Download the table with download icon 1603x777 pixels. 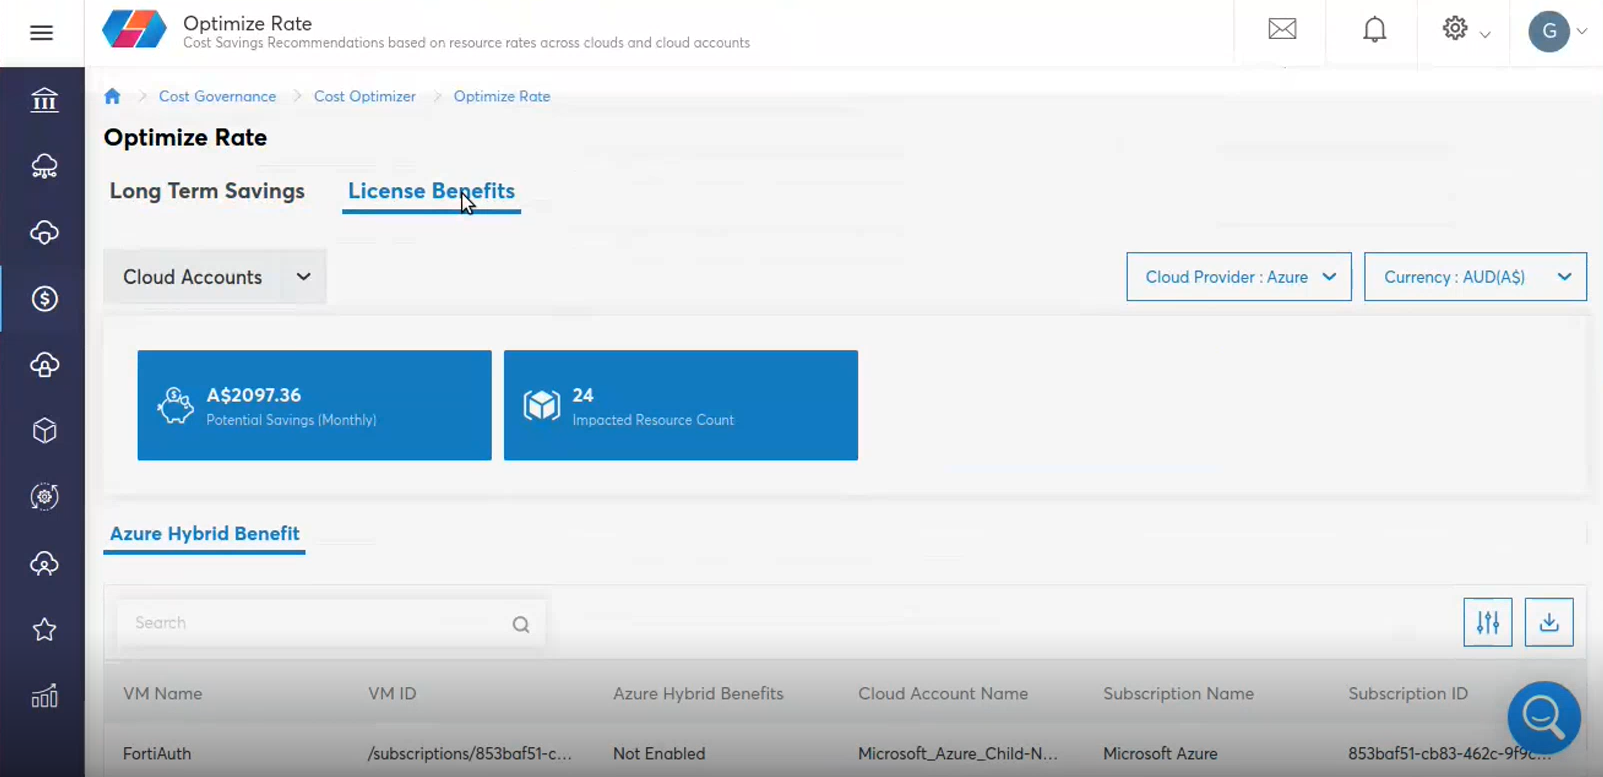point(1549,622)
